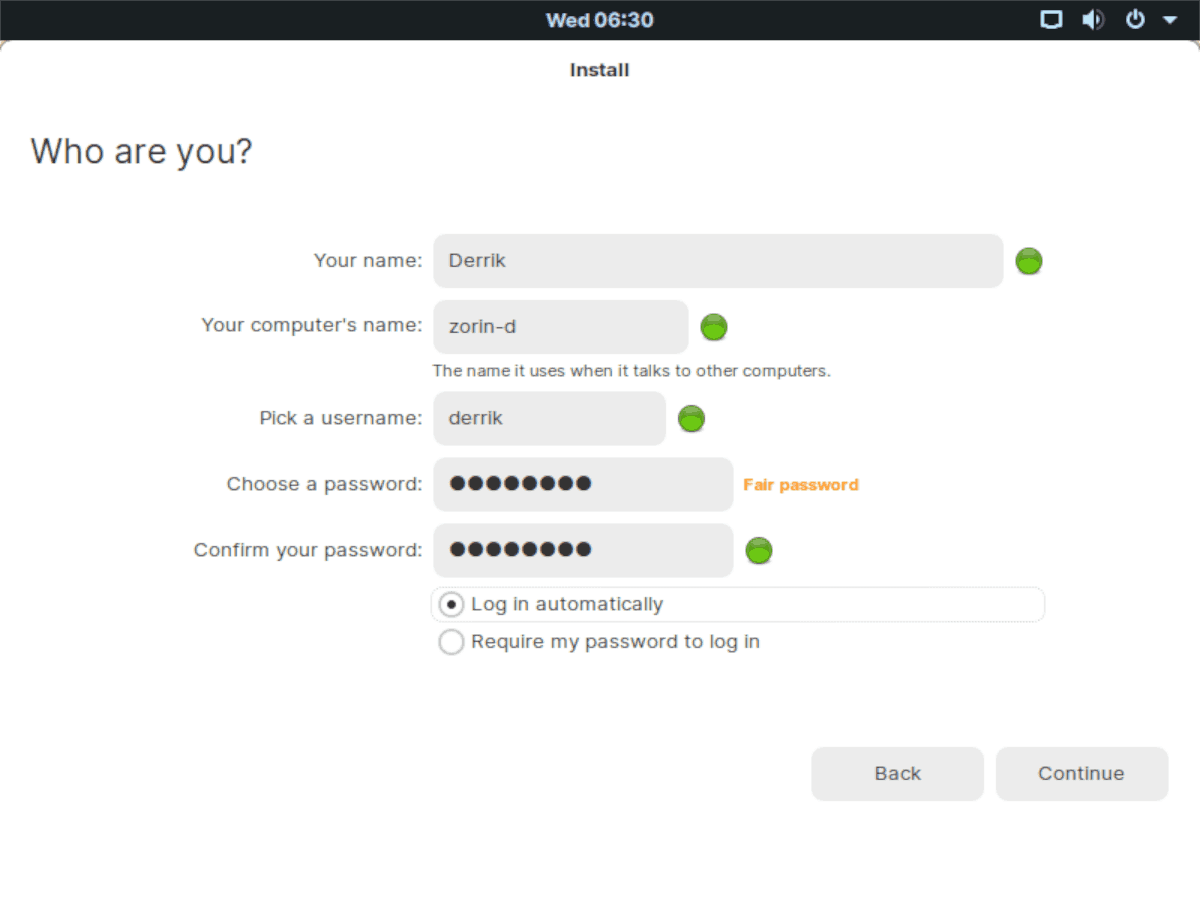1200x900 pixels.
Task: Click the green check beside computer's name
Action: click(x=714, y=327)
